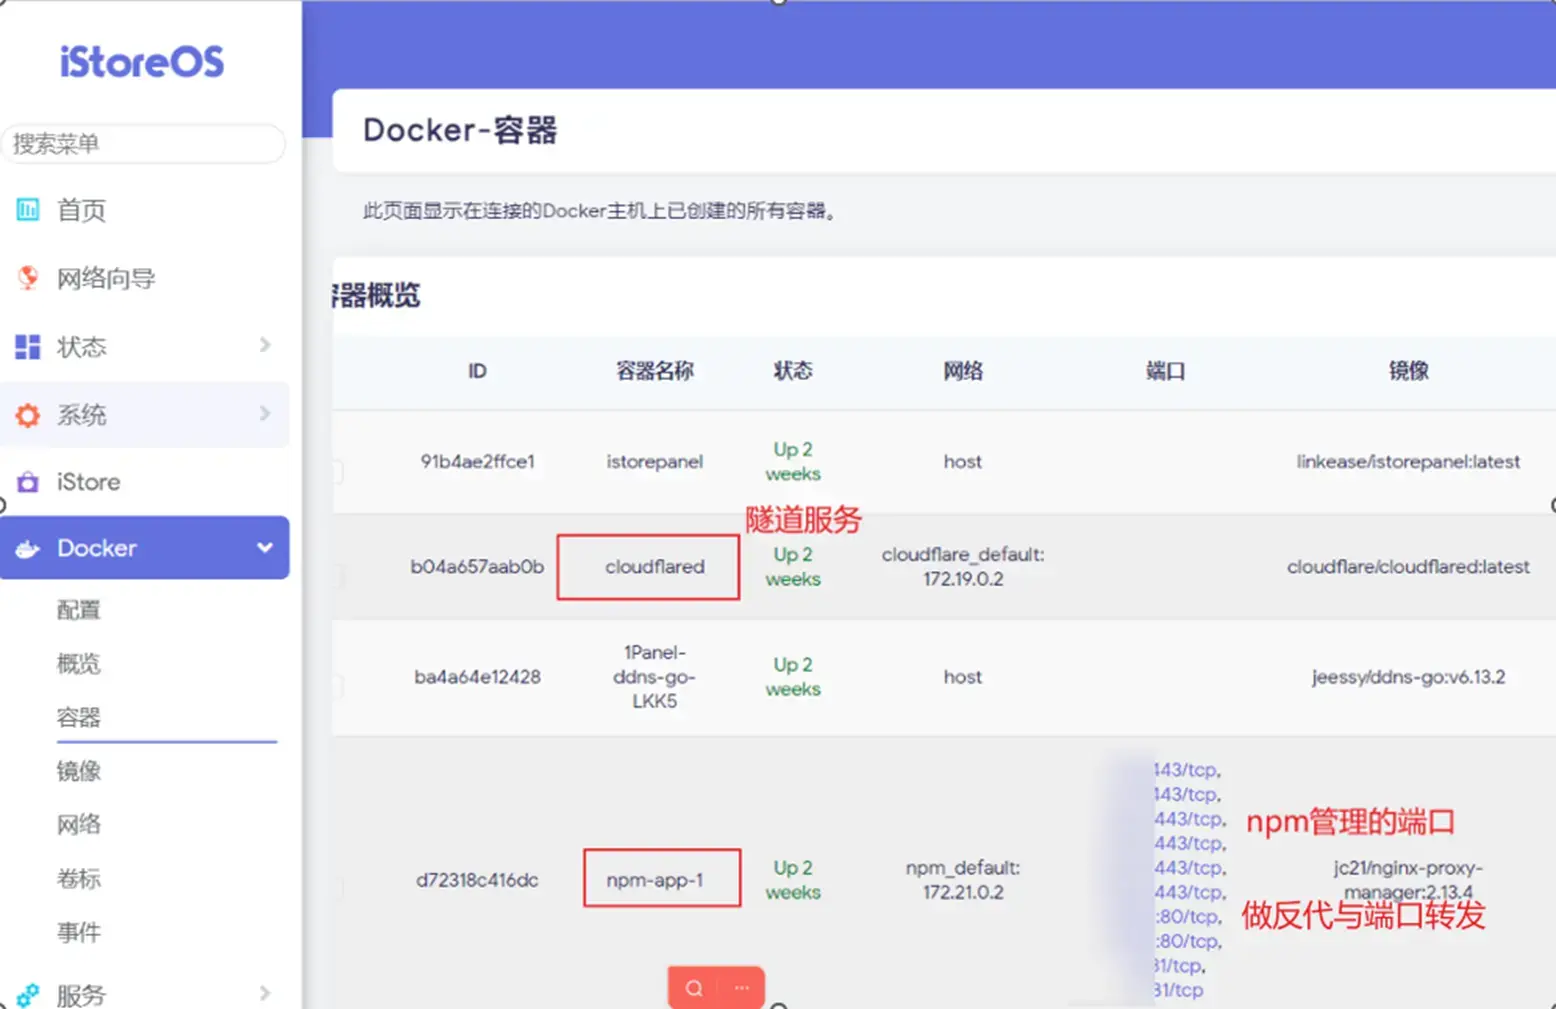Image resolution: width=1556 pixels, height=1009 pixels.
Task: Expand the 状态 menu chevron
Action: click(x=265, y=345)
